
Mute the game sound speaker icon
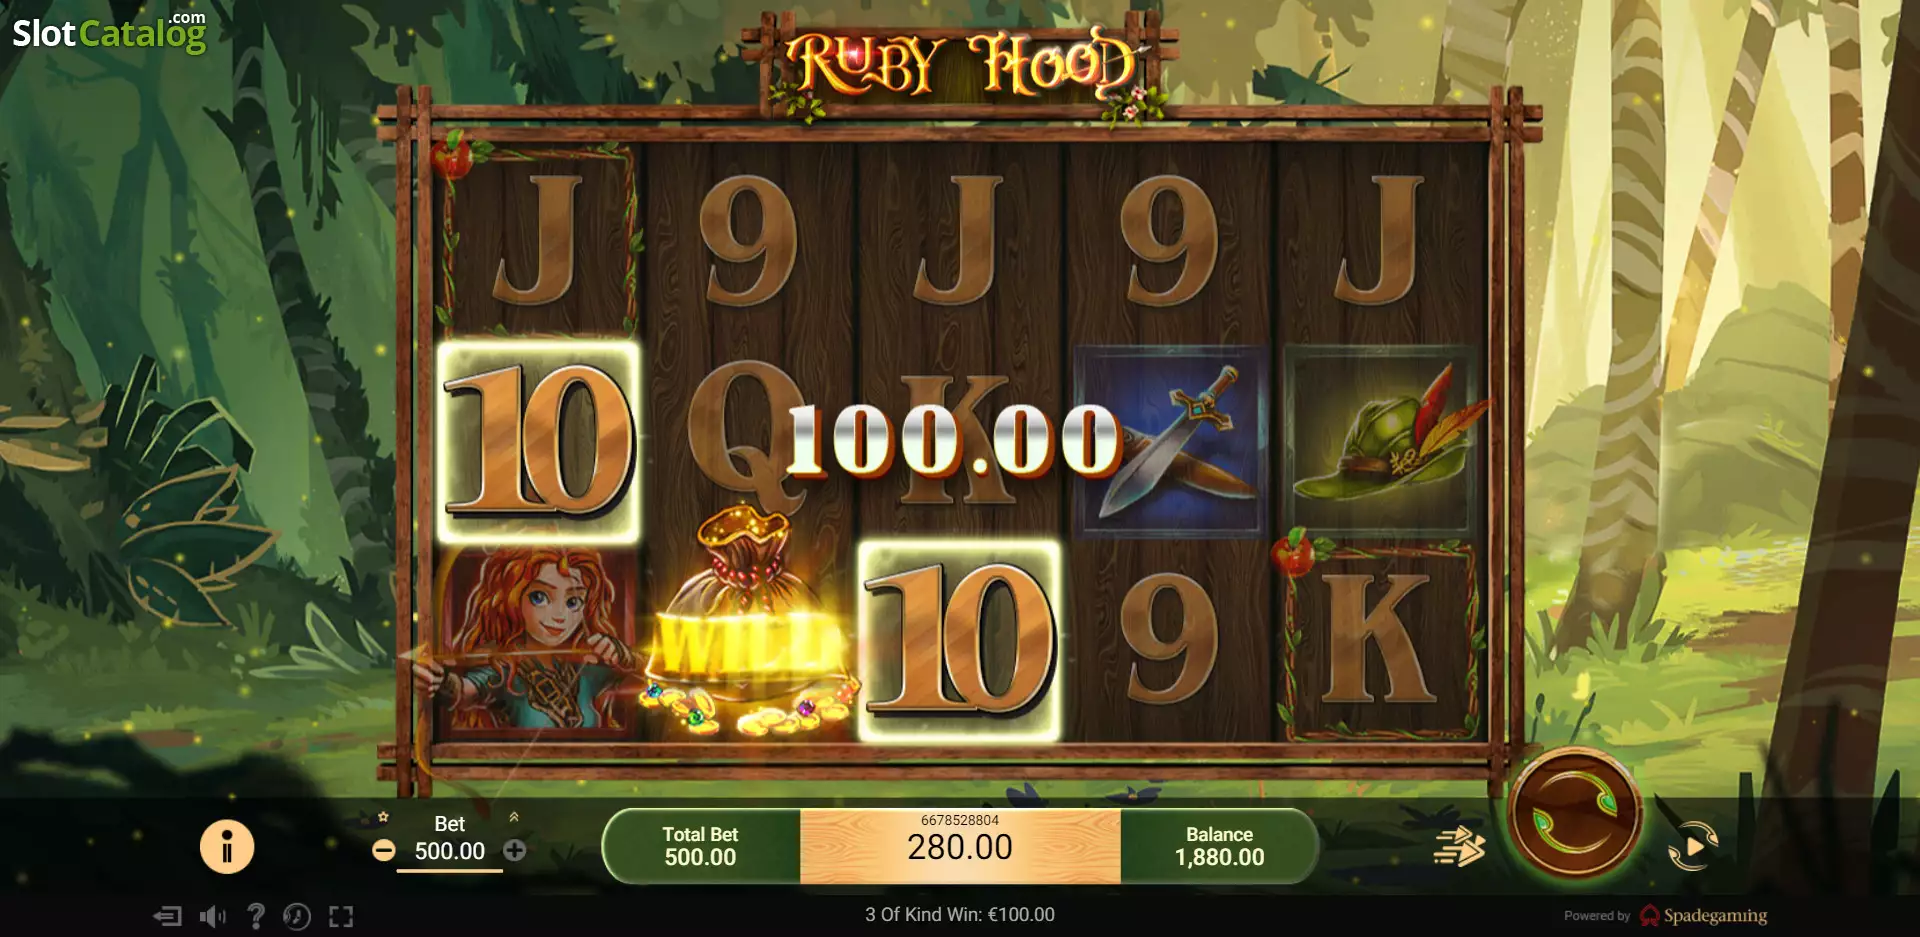point(212,916)
